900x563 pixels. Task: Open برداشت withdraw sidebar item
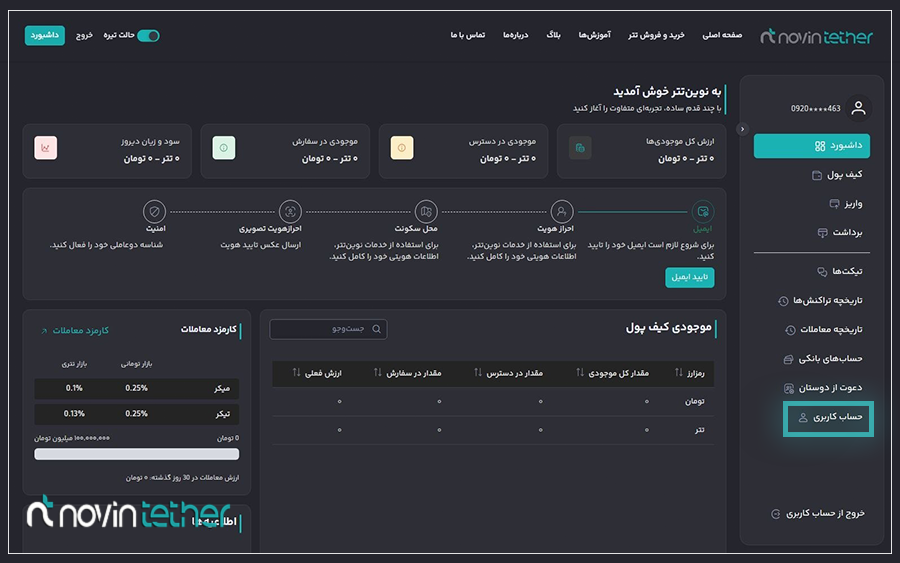(x=840, y=232)
